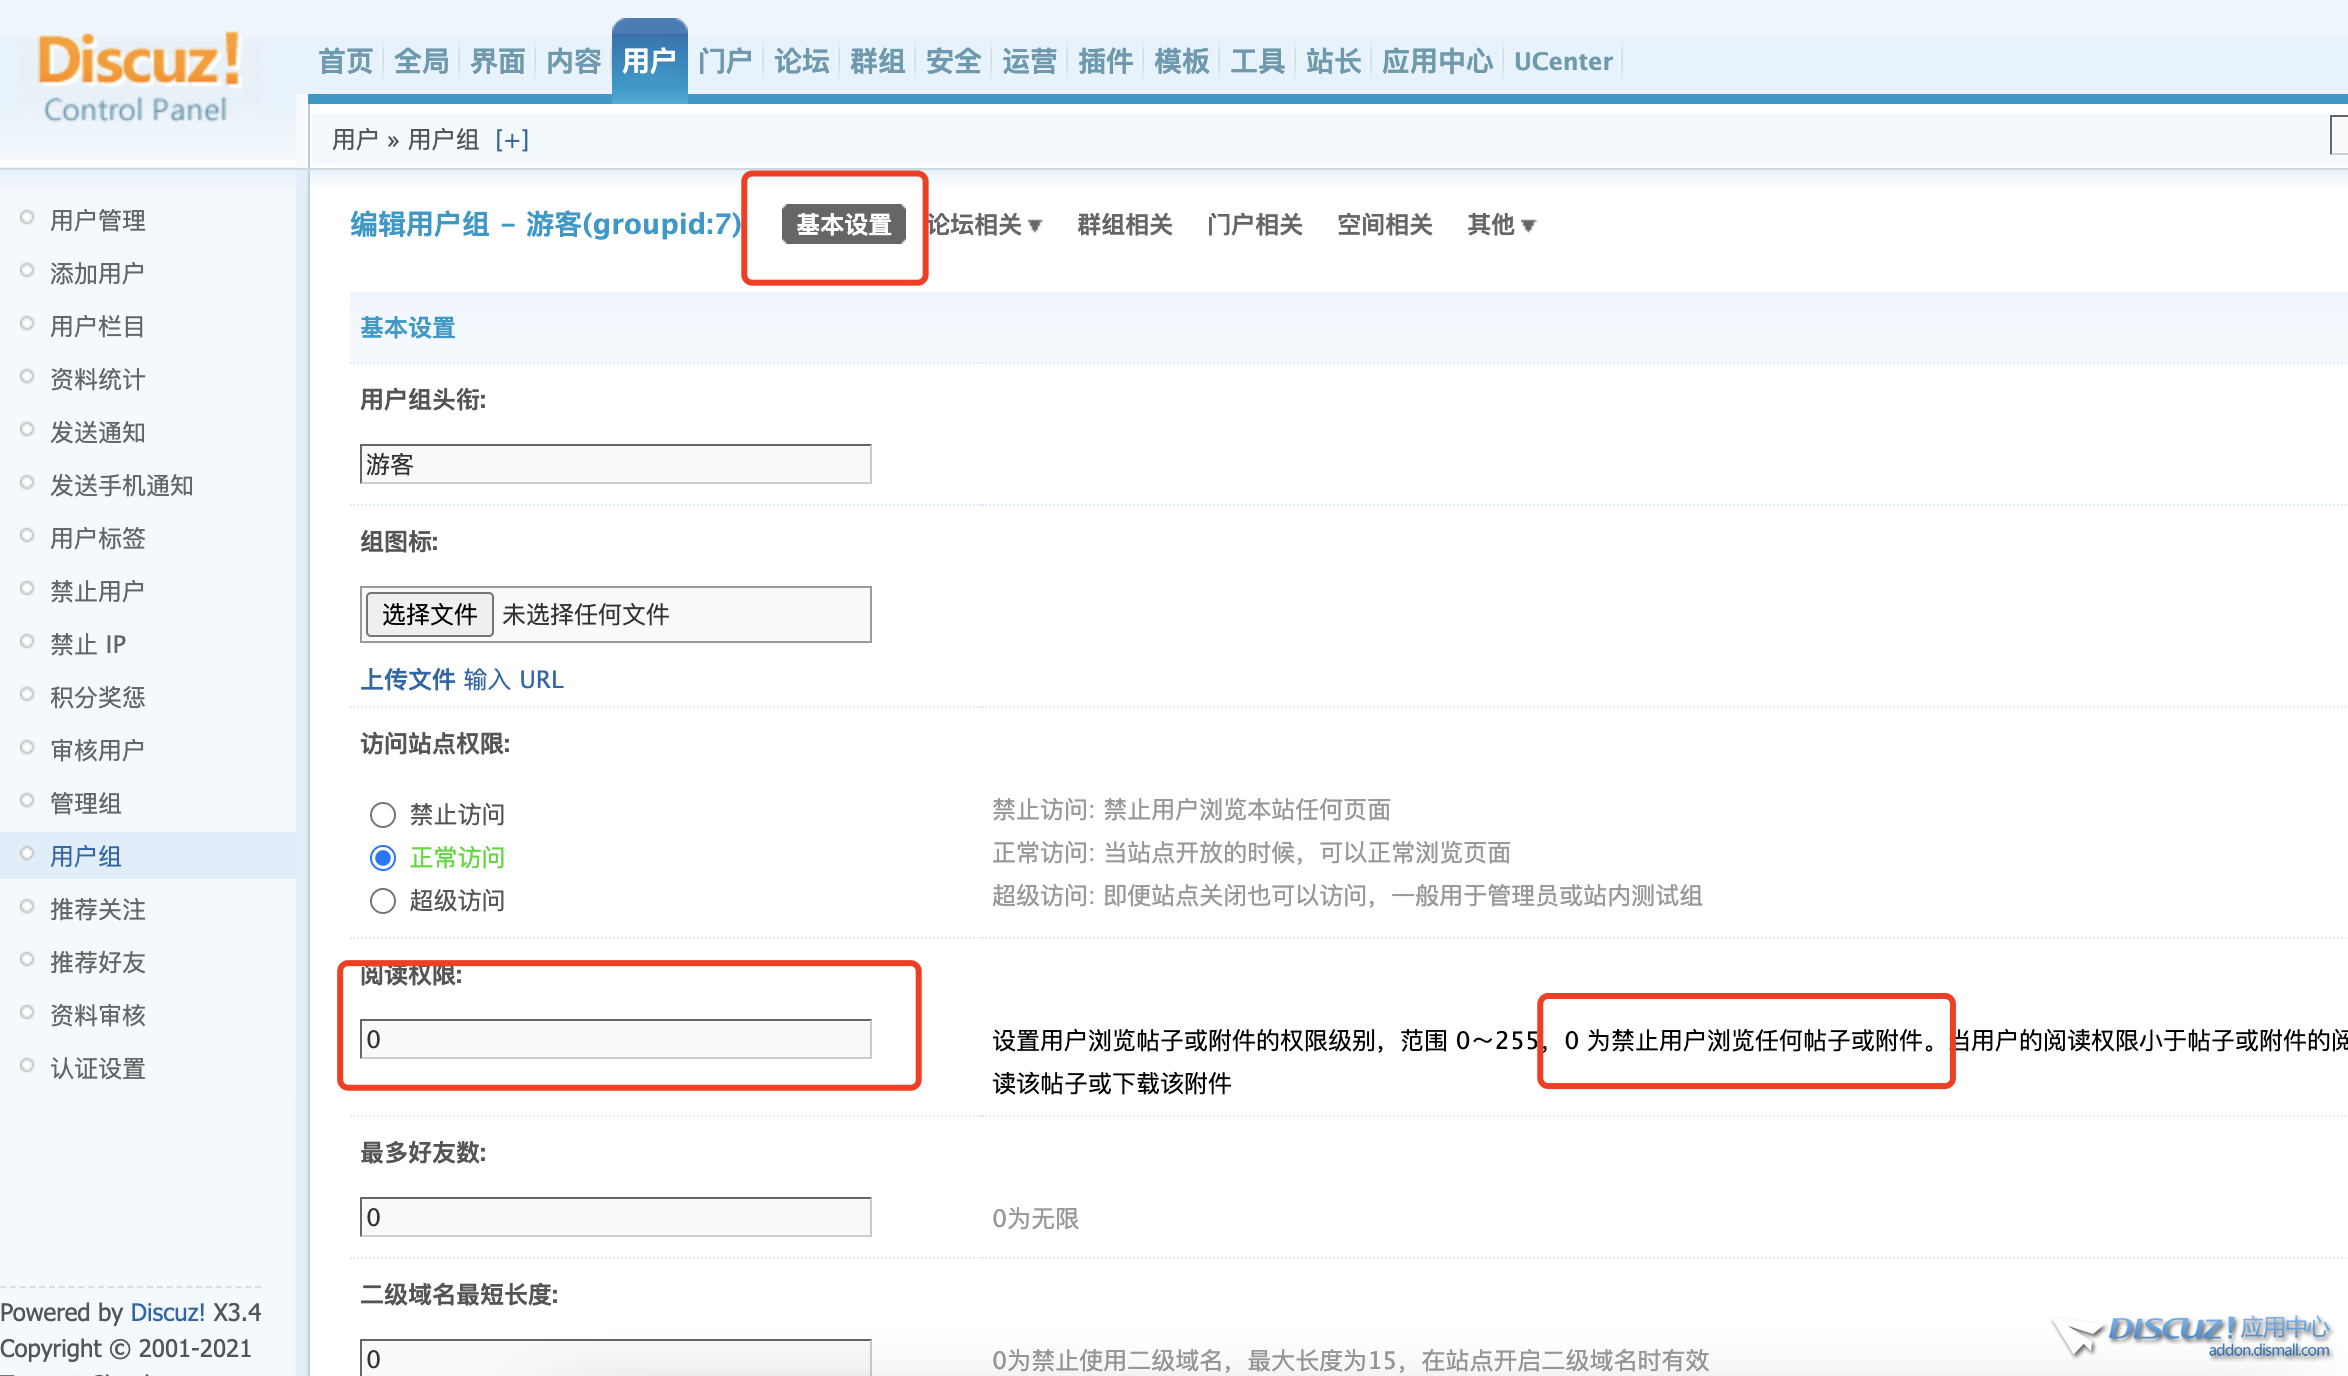Image resolution: width=2348 pixels, height=1376 pixels.
Task: Select the active 用户 navigation tab
Action: pos(649,62)
